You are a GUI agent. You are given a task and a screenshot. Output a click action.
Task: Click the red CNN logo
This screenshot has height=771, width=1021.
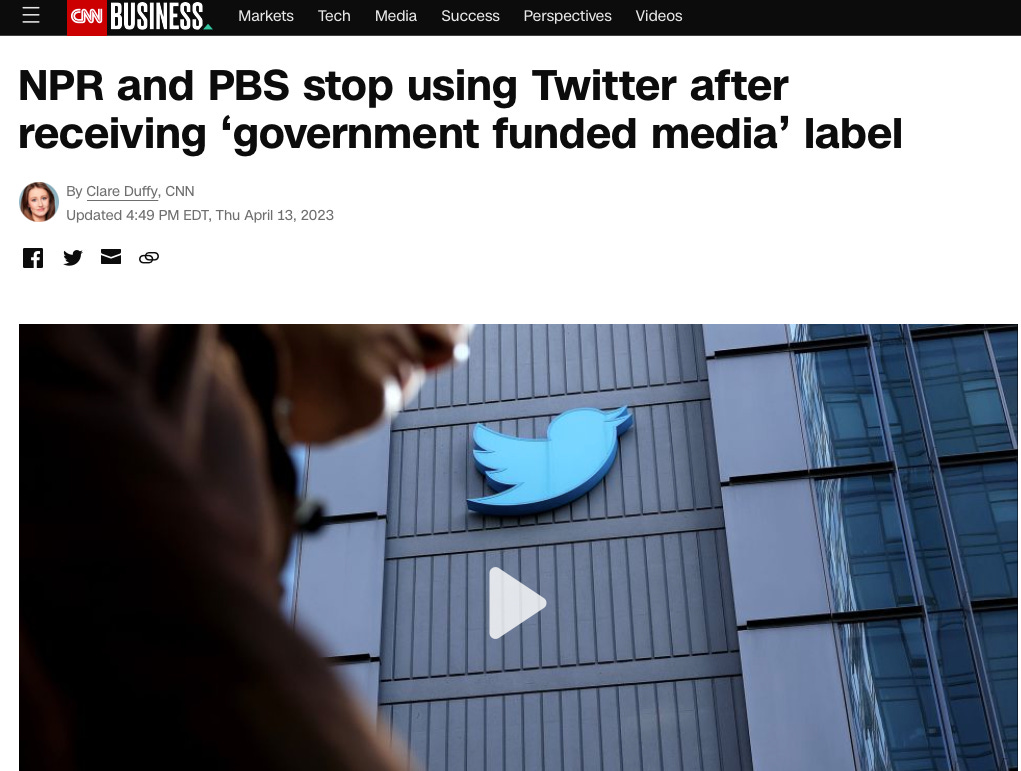(87, 17)
